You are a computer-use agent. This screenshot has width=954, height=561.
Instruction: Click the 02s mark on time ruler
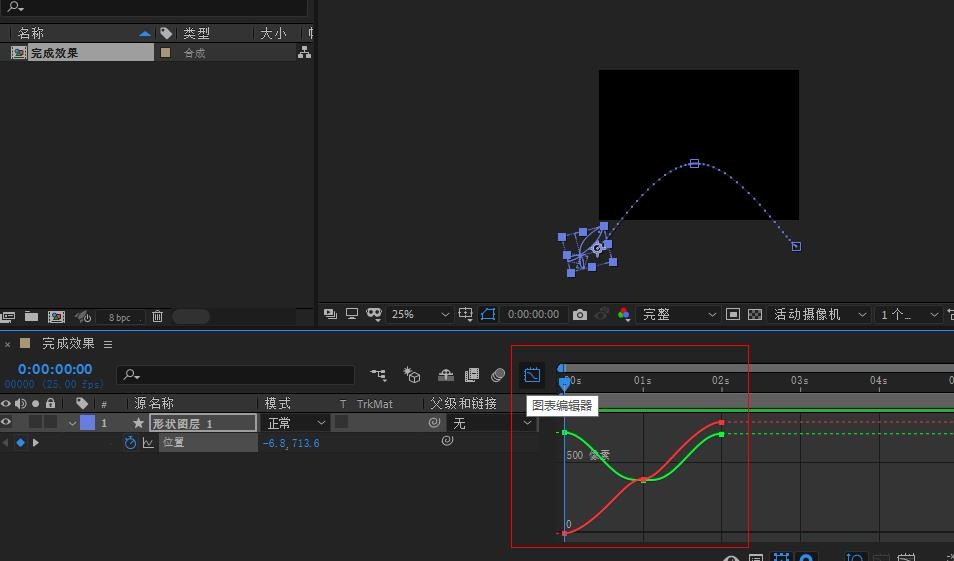(720, 380)
